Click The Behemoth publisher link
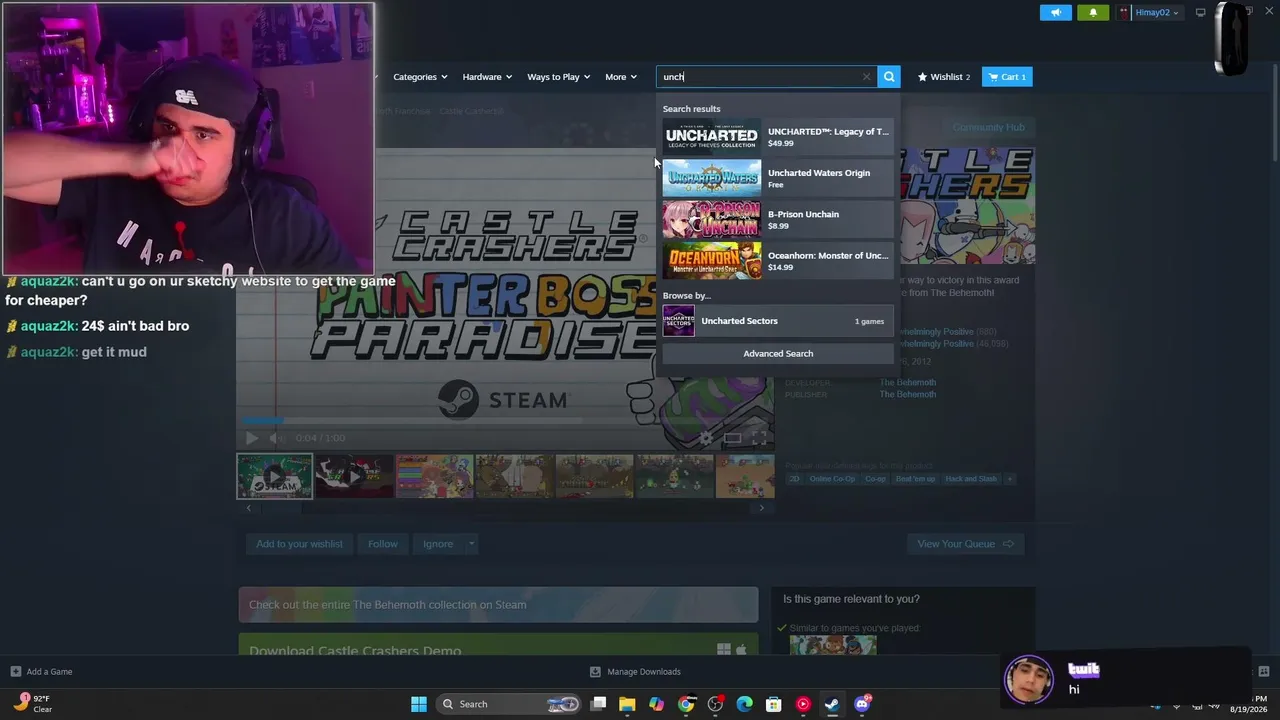Screen dimensions: 1280x720 tap(908, 394)
